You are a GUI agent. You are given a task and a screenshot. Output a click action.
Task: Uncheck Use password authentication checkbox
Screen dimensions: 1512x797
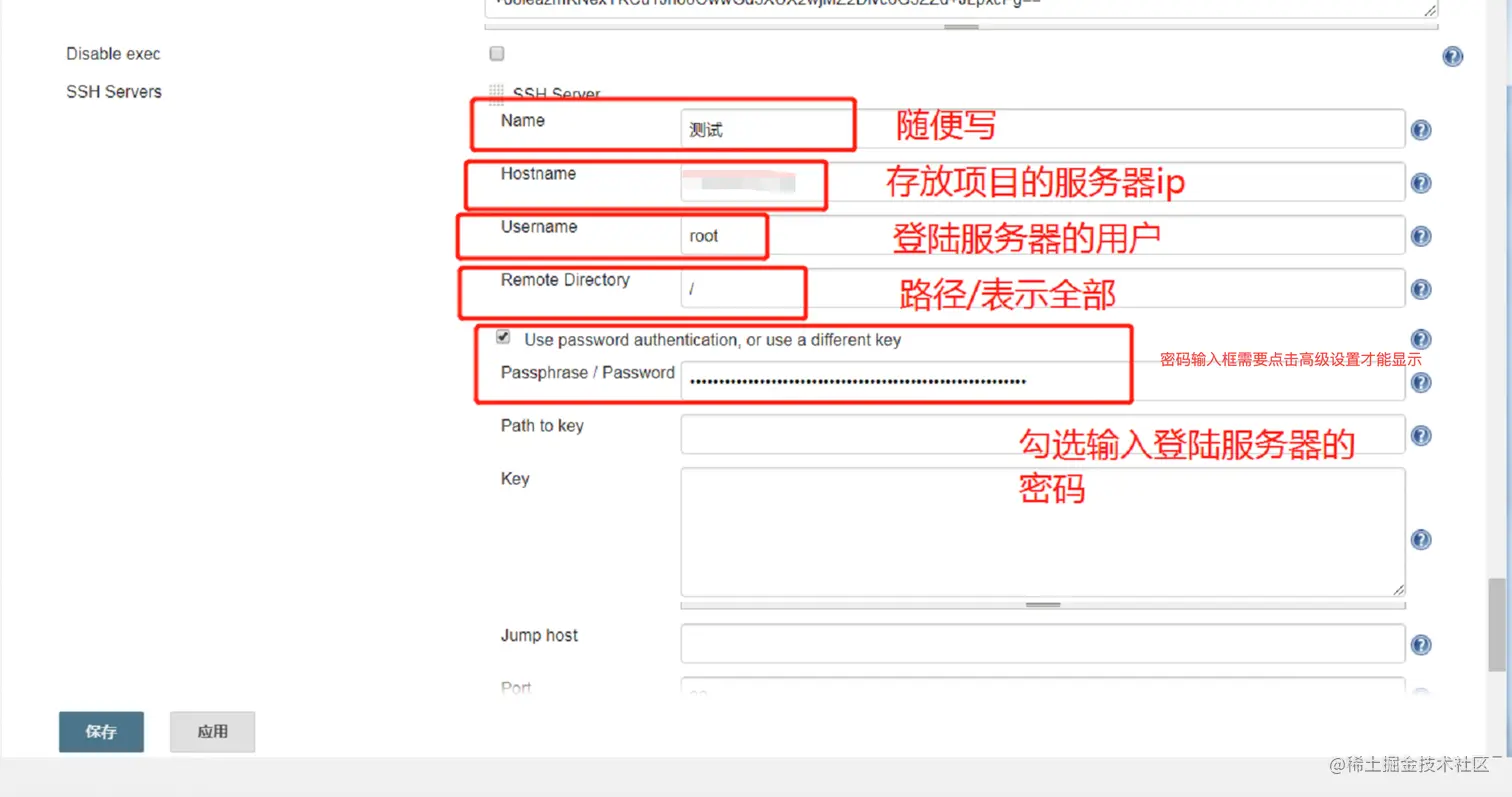[x=503, y=338]
